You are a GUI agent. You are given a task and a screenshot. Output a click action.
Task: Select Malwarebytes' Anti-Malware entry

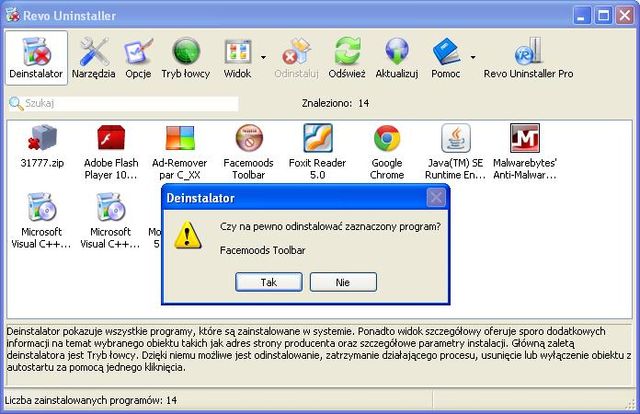point(525,152)
